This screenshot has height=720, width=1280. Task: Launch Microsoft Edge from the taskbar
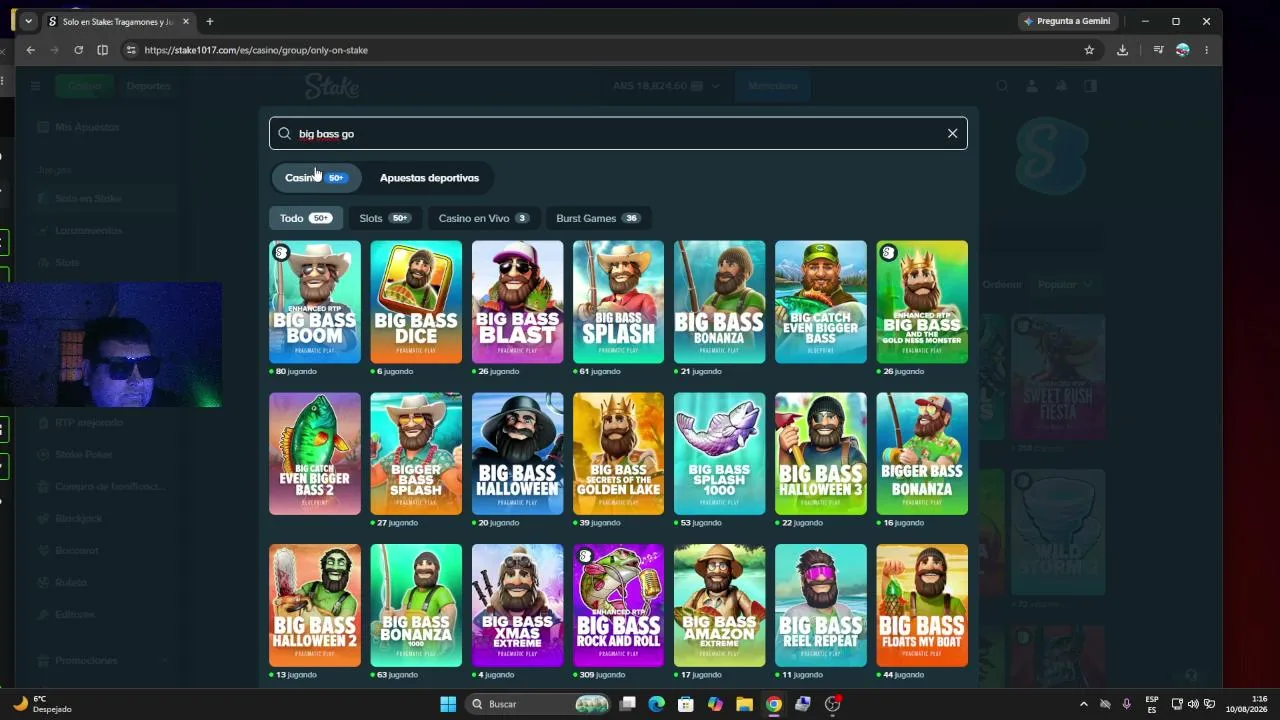(657, 704)
